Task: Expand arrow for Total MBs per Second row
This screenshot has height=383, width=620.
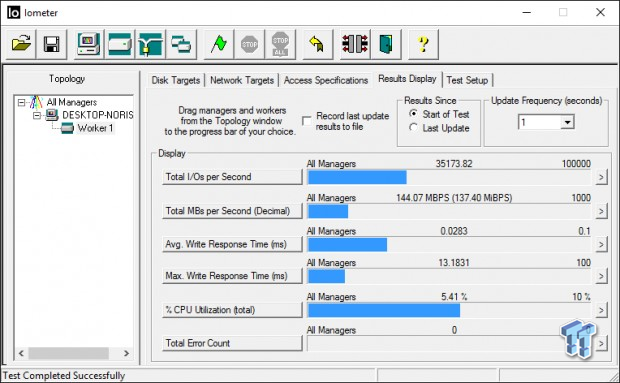Action: click(601, 211)
